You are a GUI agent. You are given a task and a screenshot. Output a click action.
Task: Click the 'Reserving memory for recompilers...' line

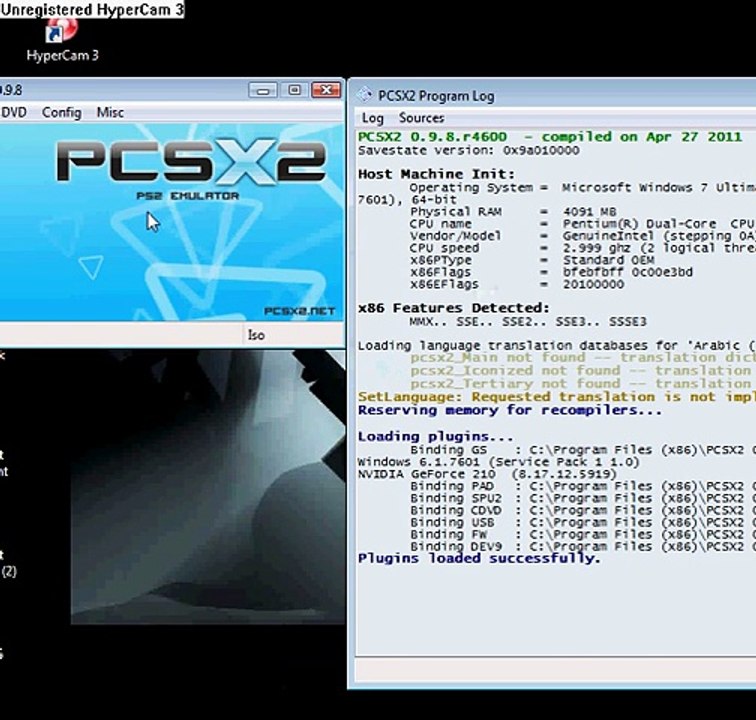(510, 410)
